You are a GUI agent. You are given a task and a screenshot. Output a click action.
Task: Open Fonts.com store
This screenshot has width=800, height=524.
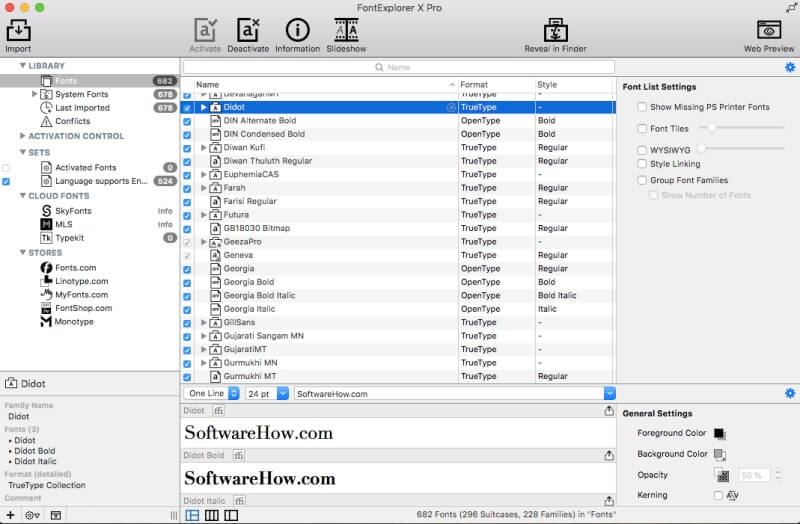pyautogui.click(x=76, y=267)
